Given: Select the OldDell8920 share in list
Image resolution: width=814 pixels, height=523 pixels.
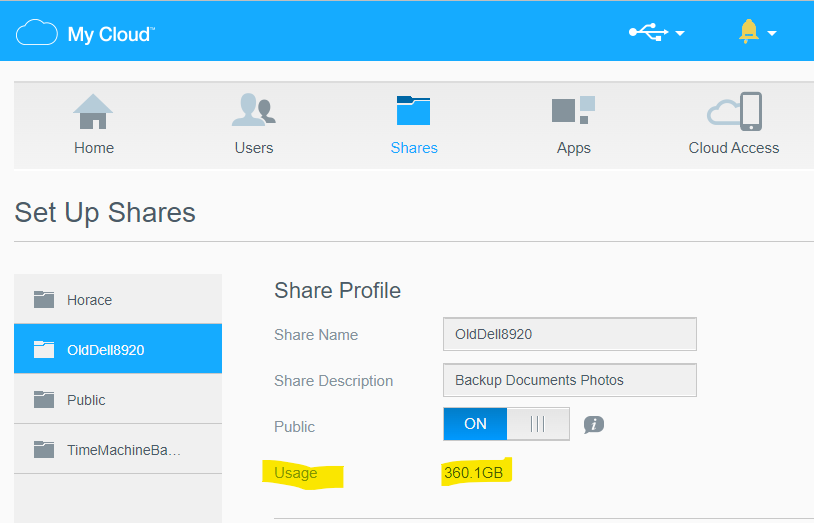Looking at the screenshot, I should coord(118,349).
